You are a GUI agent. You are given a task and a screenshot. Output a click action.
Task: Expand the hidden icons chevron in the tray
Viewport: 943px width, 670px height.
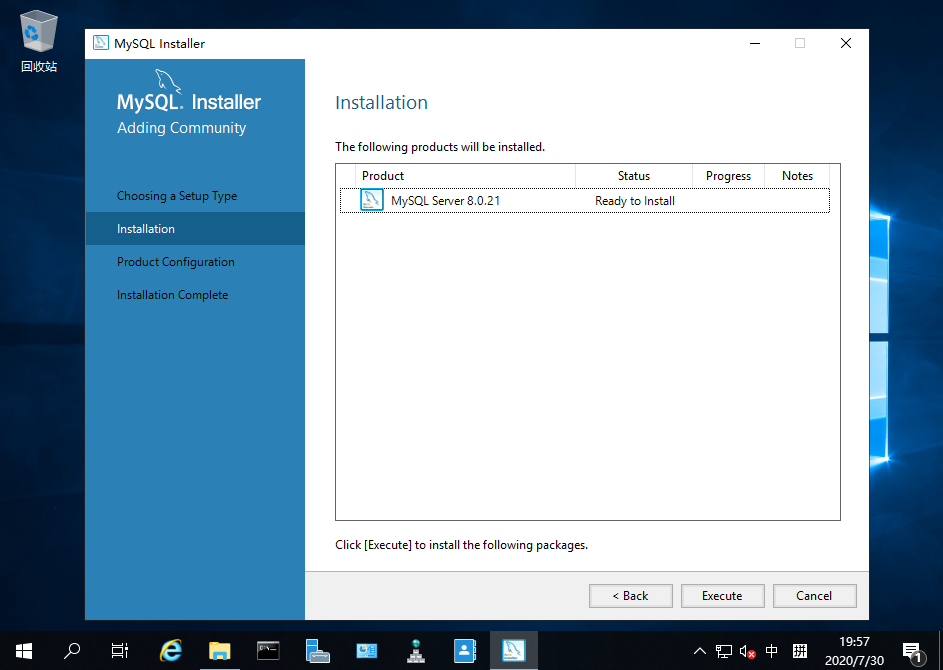pyautogui.click(x=699, y=650)
